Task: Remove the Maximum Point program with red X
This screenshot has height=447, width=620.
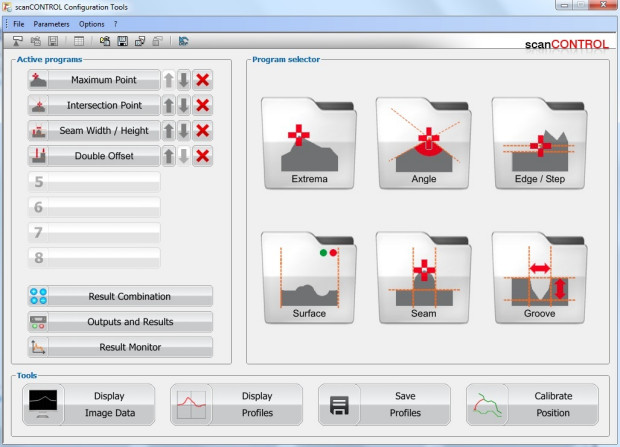Action: tap(202, 80)
